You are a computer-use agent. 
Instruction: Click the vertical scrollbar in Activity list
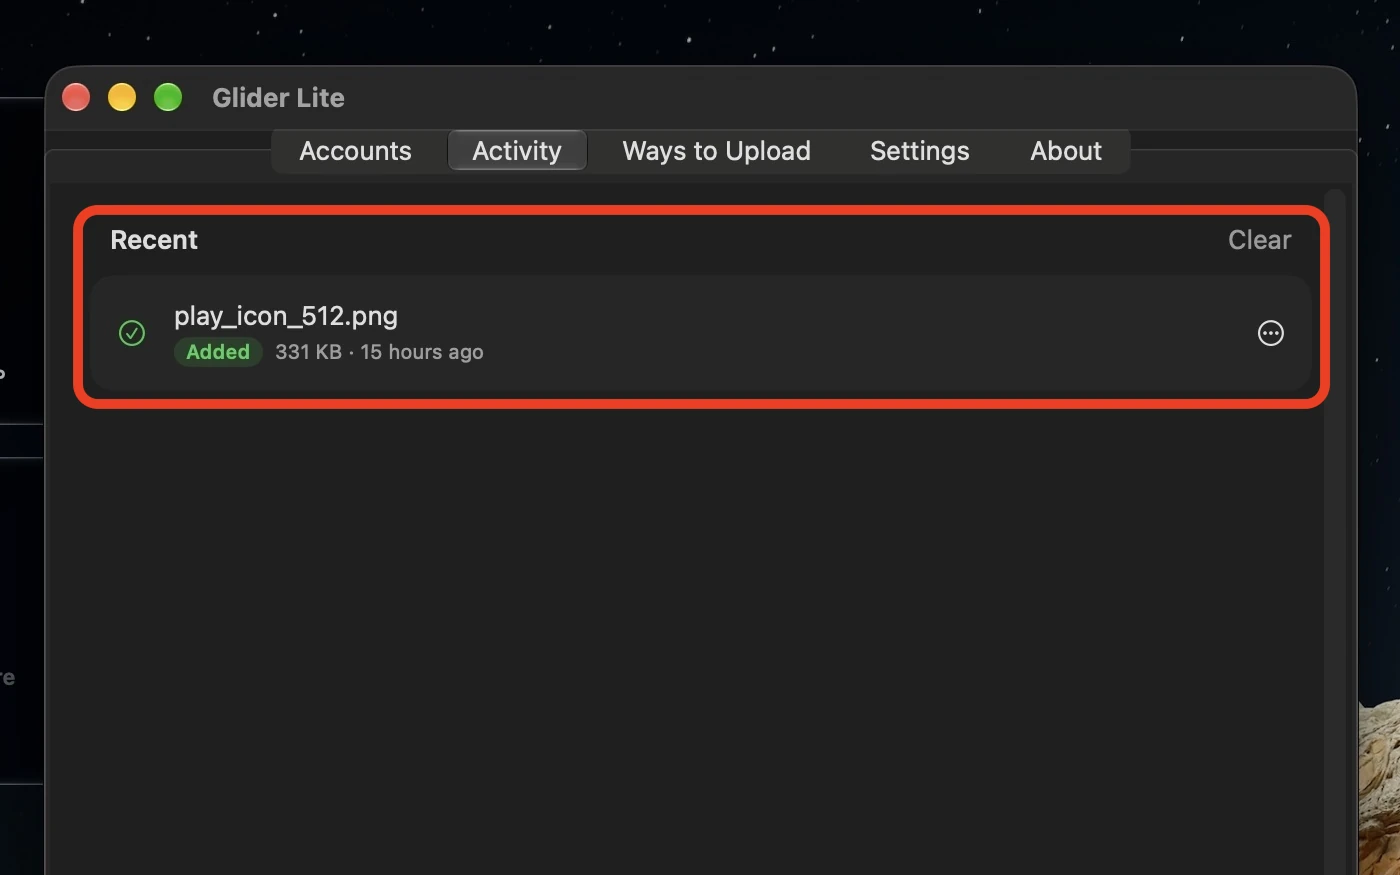tap(1334, 530)
